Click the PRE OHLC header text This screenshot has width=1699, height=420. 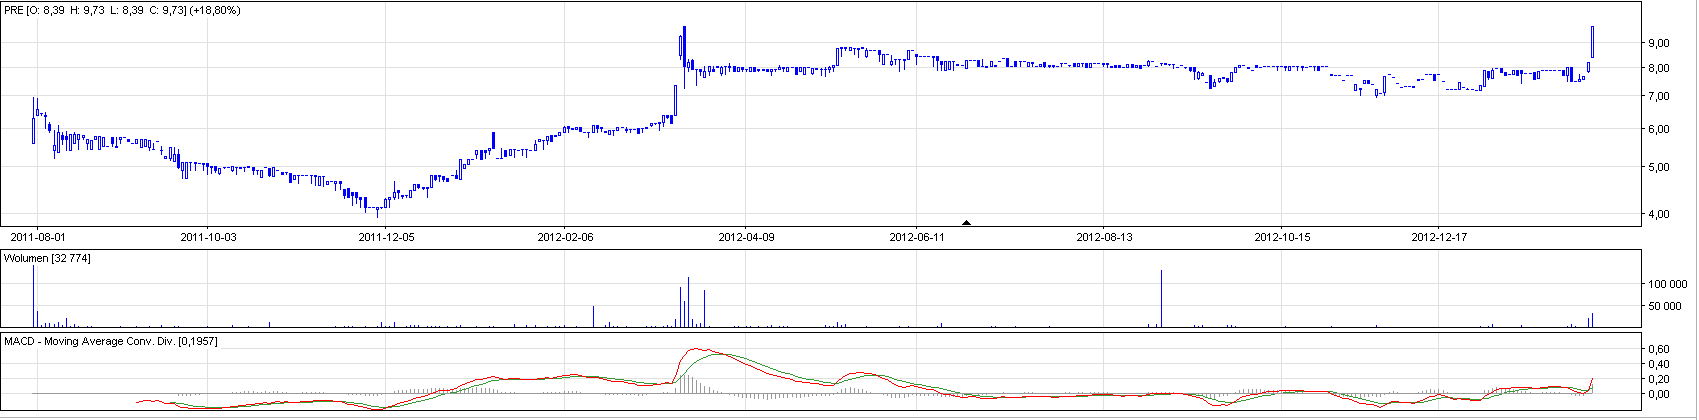[x=122, y=9]
